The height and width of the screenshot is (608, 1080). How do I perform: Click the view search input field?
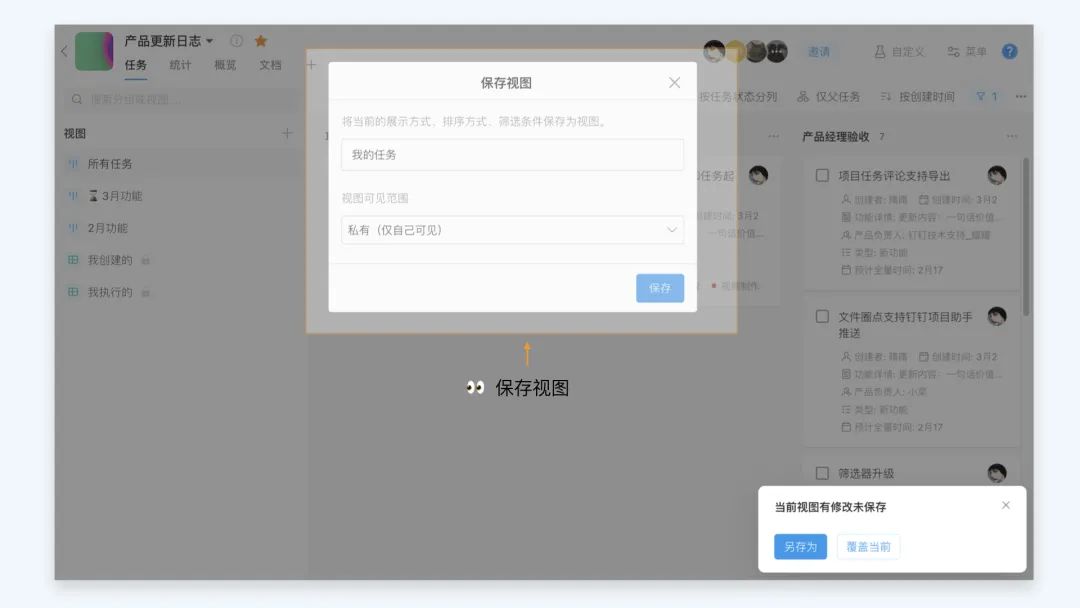pyautogui.click(x=180, y=99)
